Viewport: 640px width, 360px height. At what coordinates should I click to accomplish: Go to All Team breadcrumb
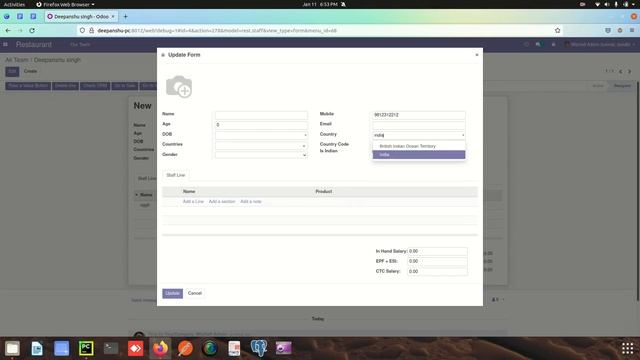pyautogui.click(x=17, y=60)
